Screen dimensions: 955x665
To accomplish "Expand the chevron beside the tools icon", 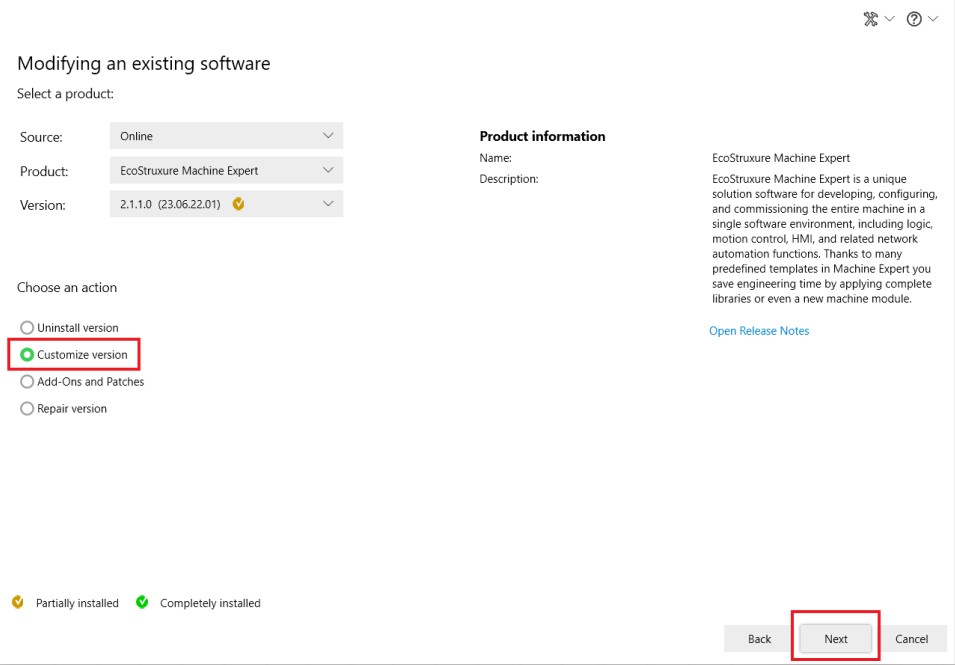I will (889, 19).
